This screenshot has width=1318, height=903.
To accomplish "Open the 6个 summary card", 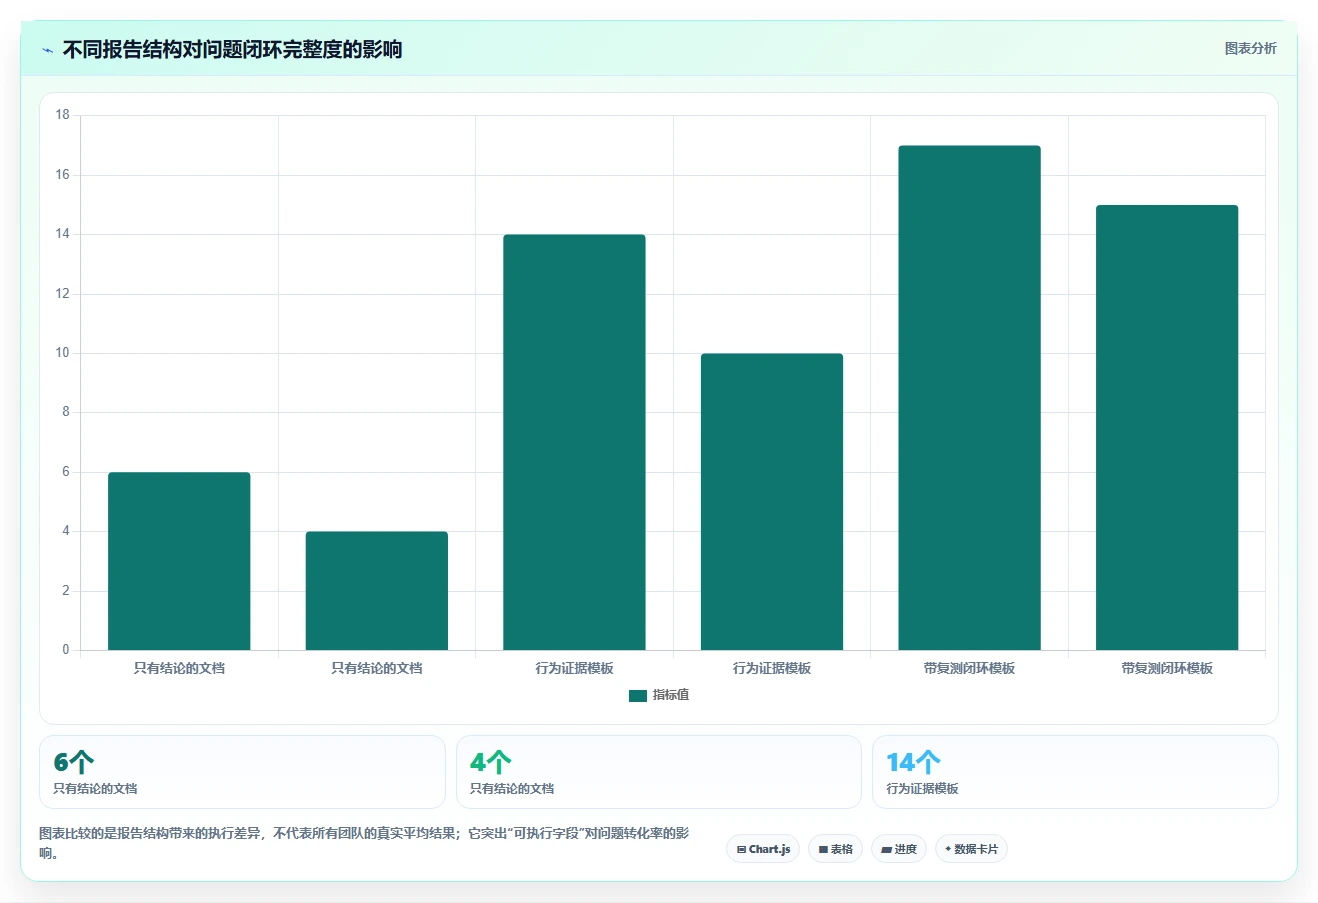I will click(242, 772).
